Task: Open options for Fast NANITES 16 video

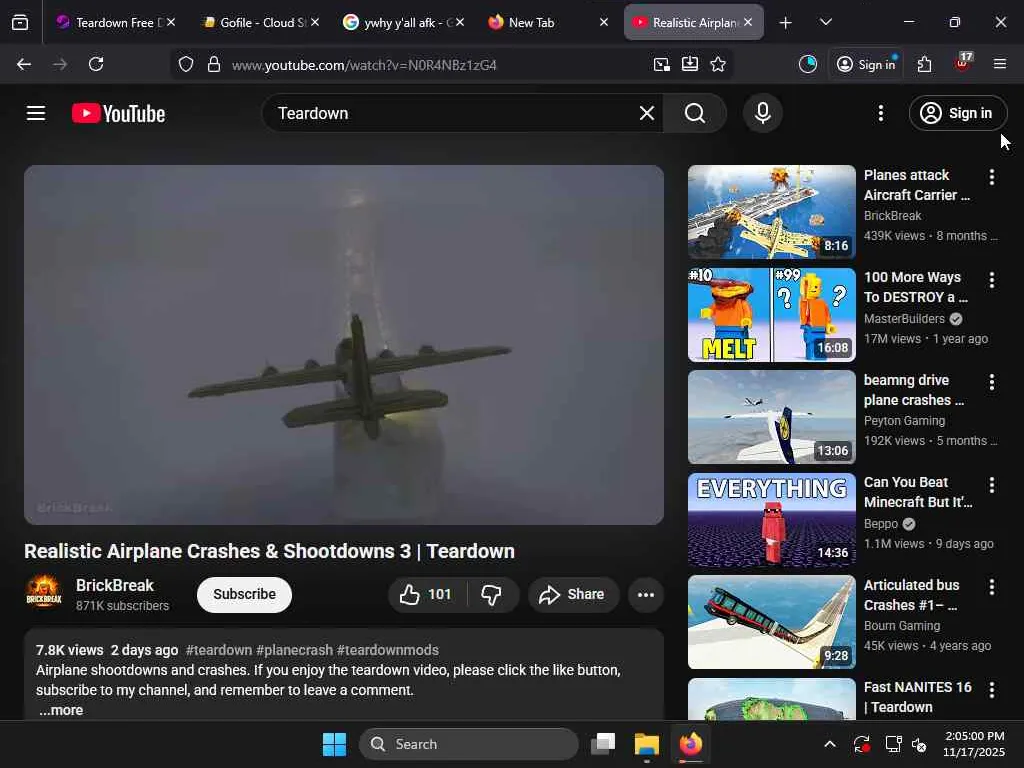Action: point(991,690)
